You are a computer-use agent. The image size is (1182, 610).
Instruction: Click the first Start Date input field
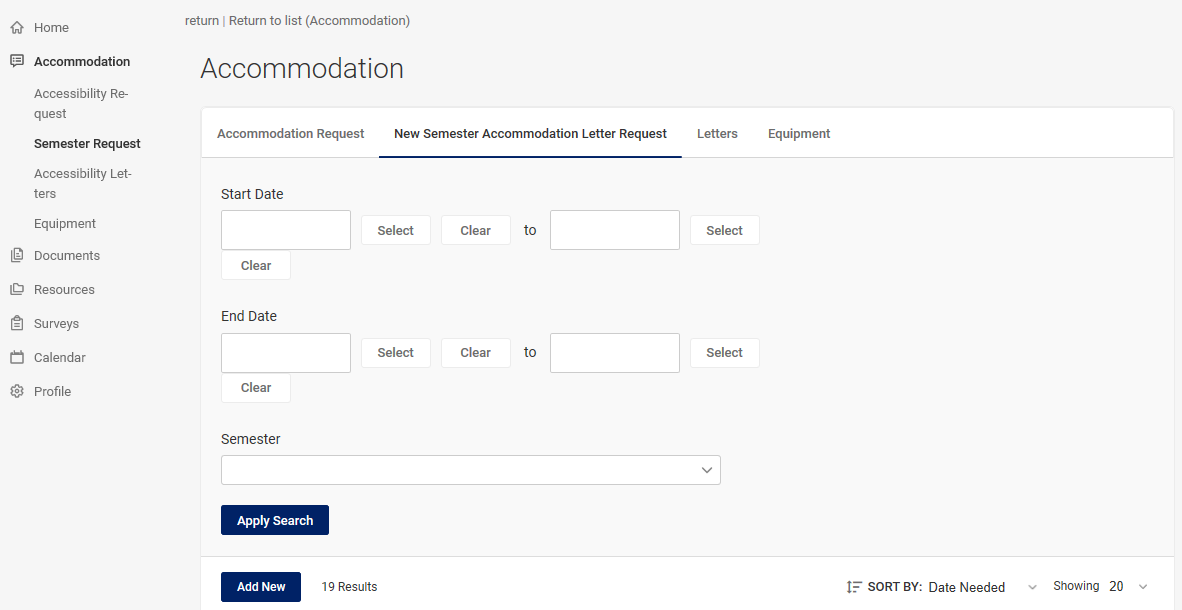tap(286, 230)
